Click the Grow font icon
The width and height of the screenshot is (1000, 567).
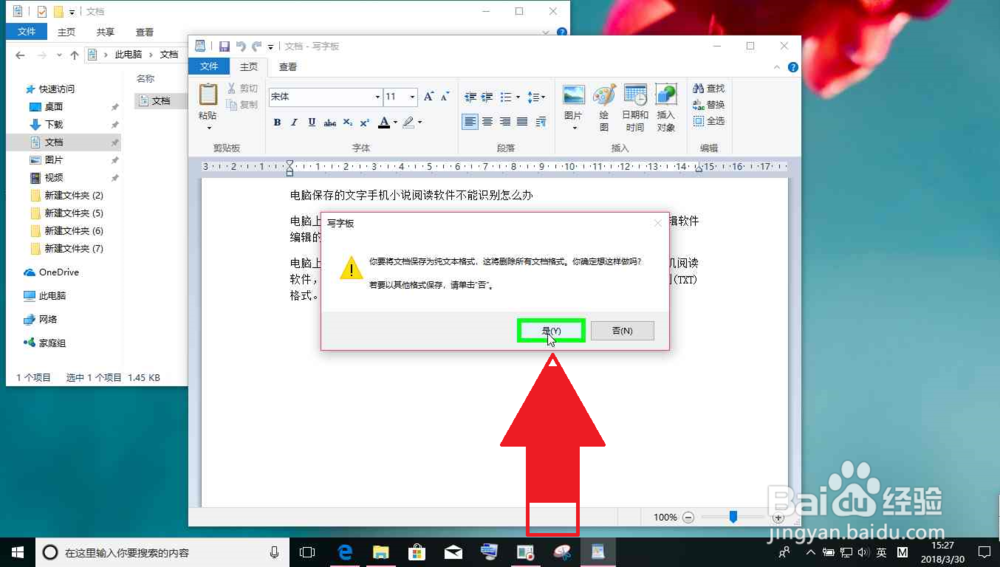(x=429, y=96)
